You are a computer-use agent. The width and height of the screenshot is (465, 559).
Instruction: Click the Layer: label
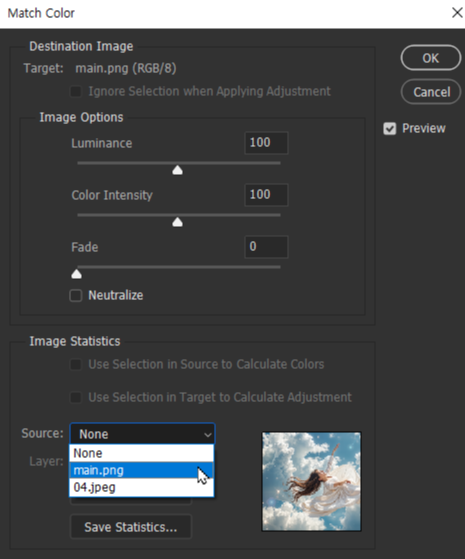pyautogui.click(x=46, y=461)
